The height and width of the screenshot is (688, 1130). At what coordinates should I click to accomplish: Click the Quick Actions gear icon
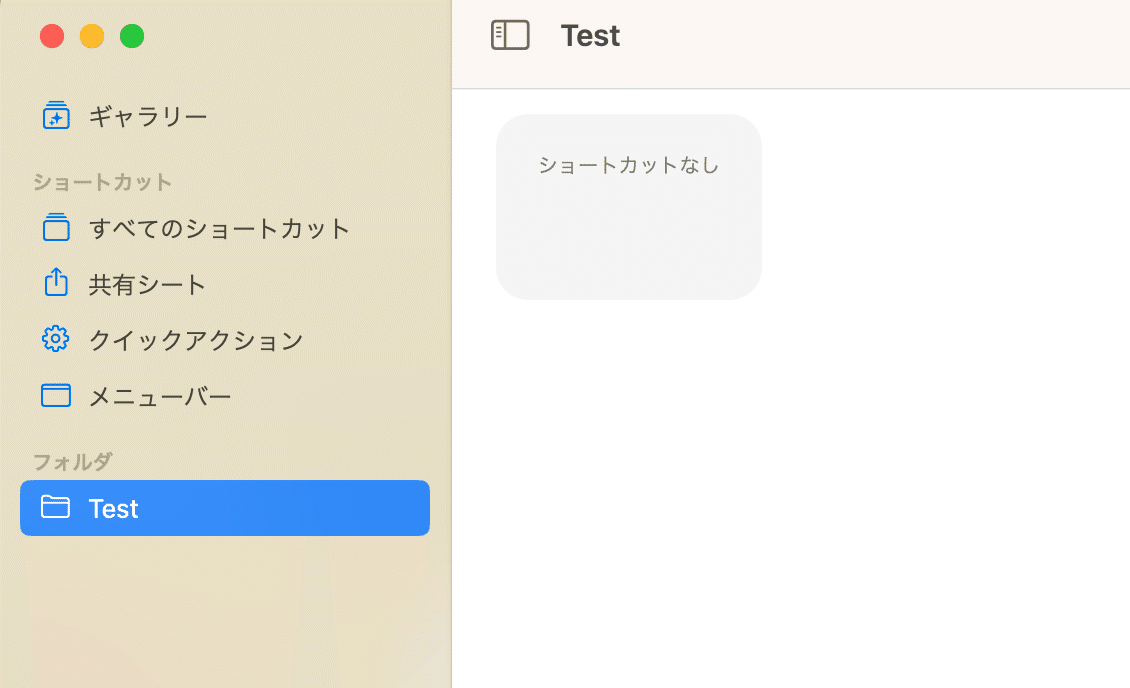[x=55, y=339]
